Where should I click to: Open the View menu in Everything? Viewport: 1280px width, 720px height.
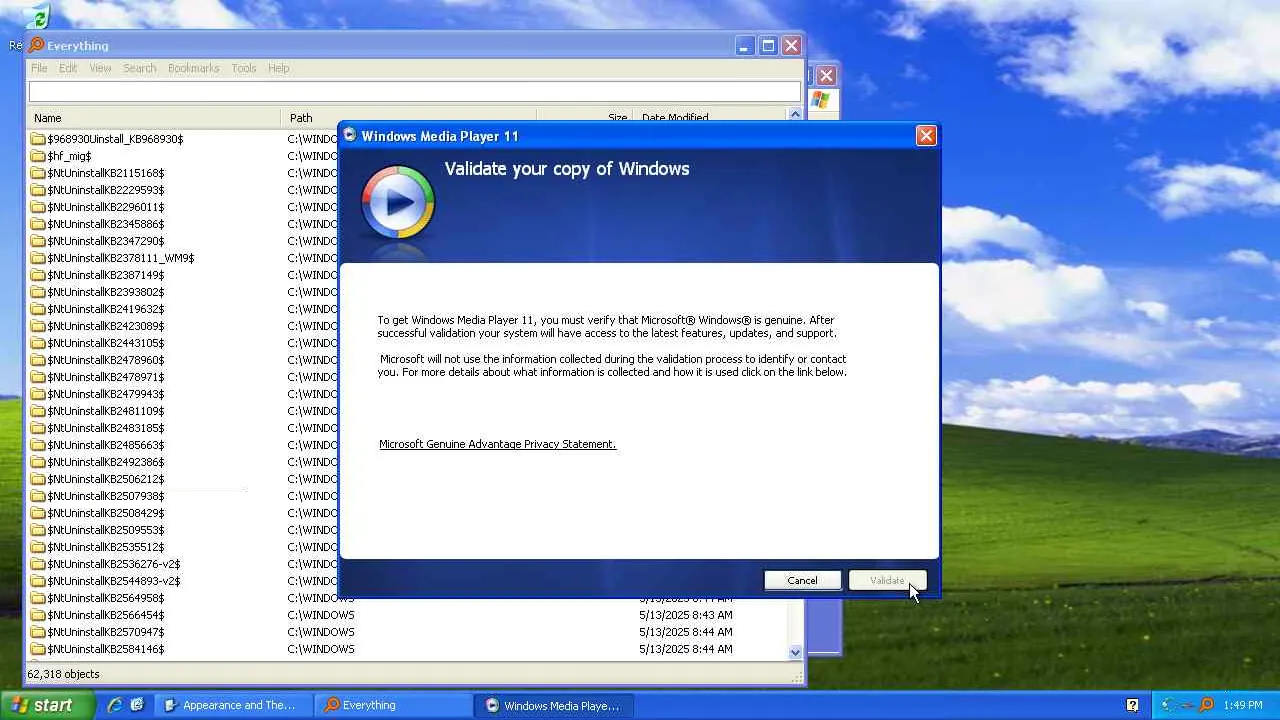100,68
